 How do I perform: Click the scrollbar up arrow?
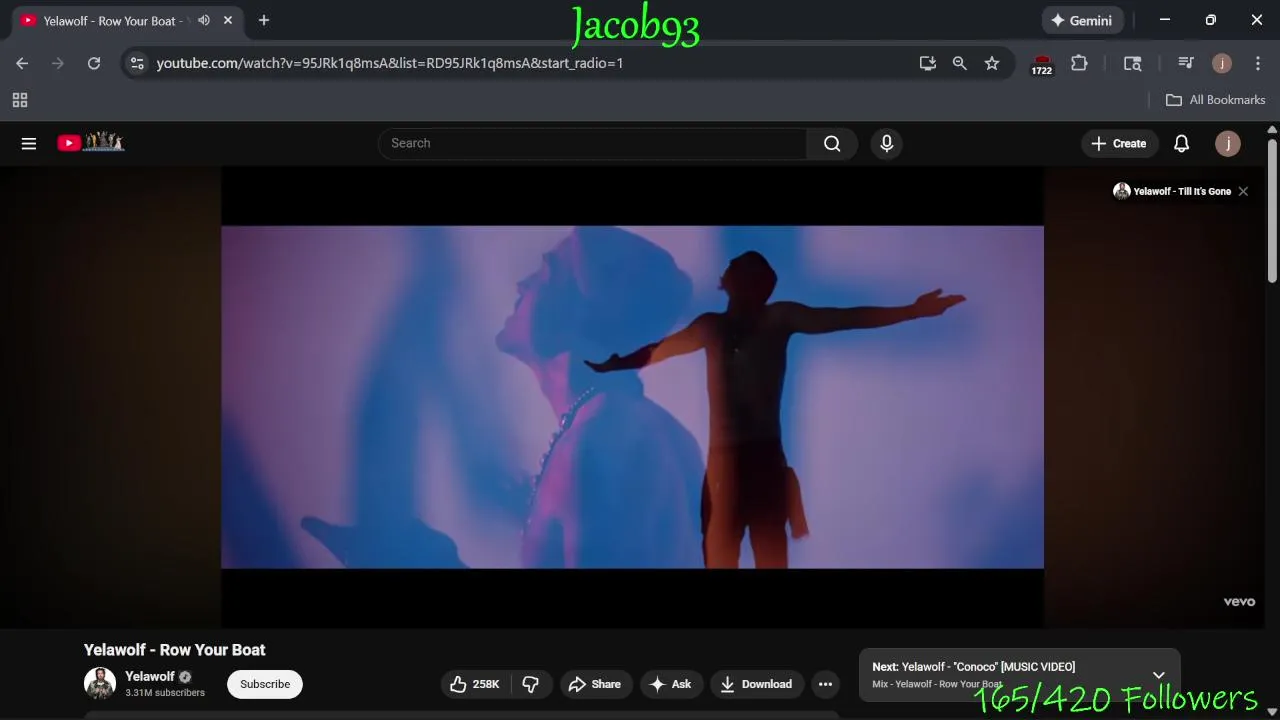(1272, 129)
